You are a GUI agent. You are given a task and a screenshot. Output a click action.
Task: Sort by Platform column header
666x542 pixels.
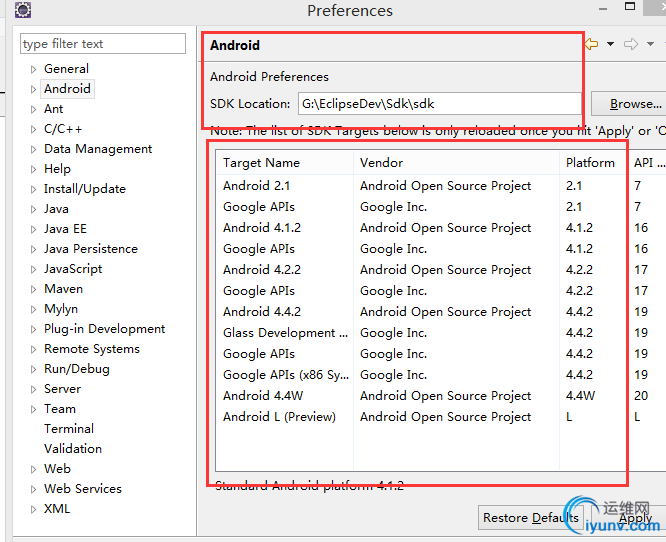pos(593,163)
